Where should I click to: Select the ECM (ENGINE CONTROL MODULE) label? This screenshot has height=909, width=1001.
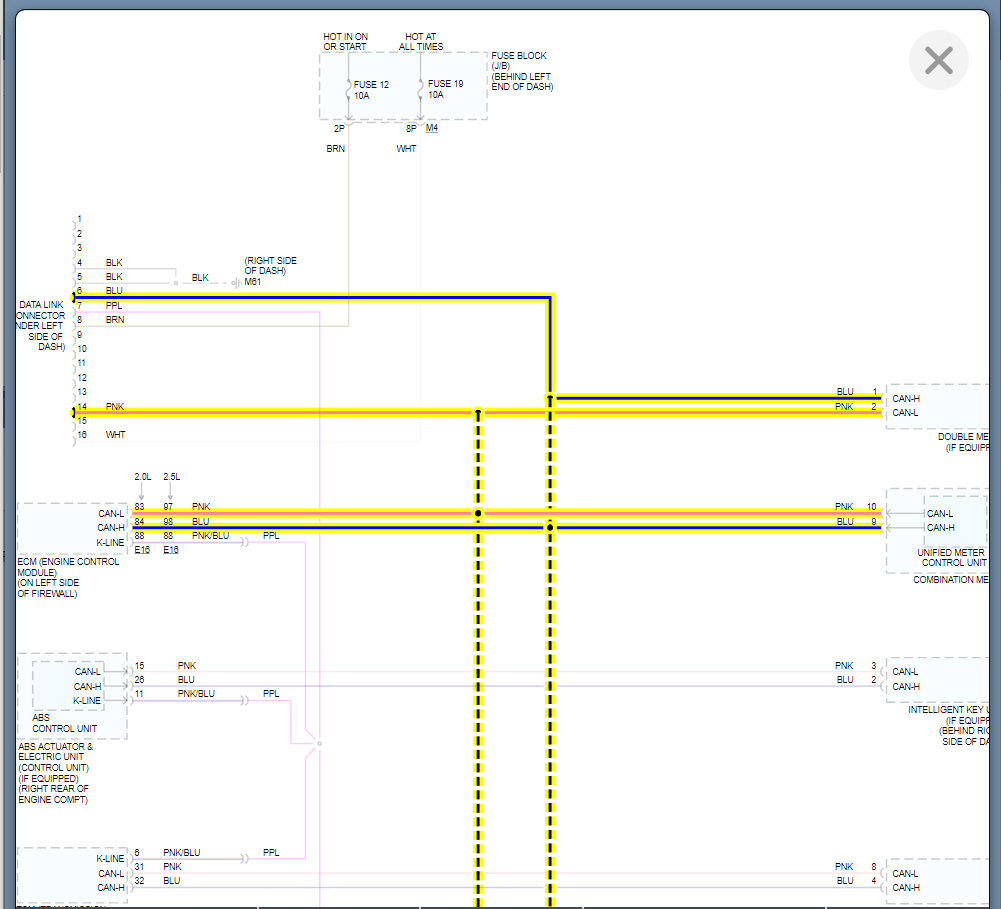68,577
